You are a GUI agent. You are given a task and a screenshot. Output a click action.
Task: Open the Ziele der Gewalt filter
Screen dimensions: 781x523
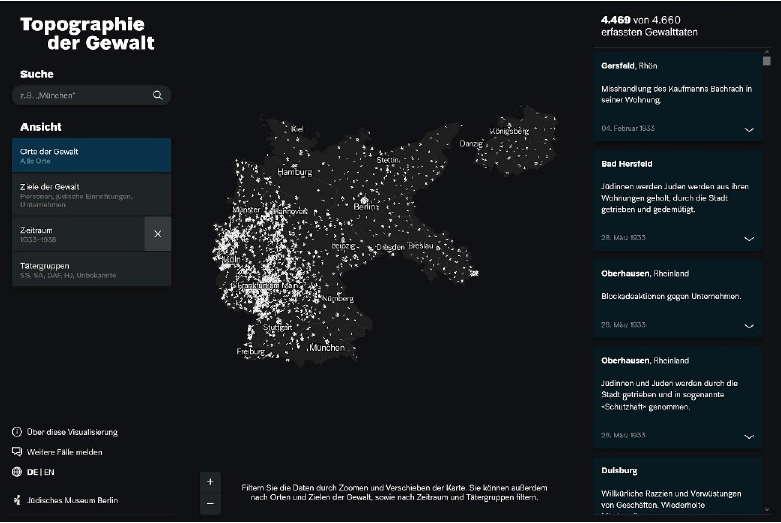click(x=91, y=193)
